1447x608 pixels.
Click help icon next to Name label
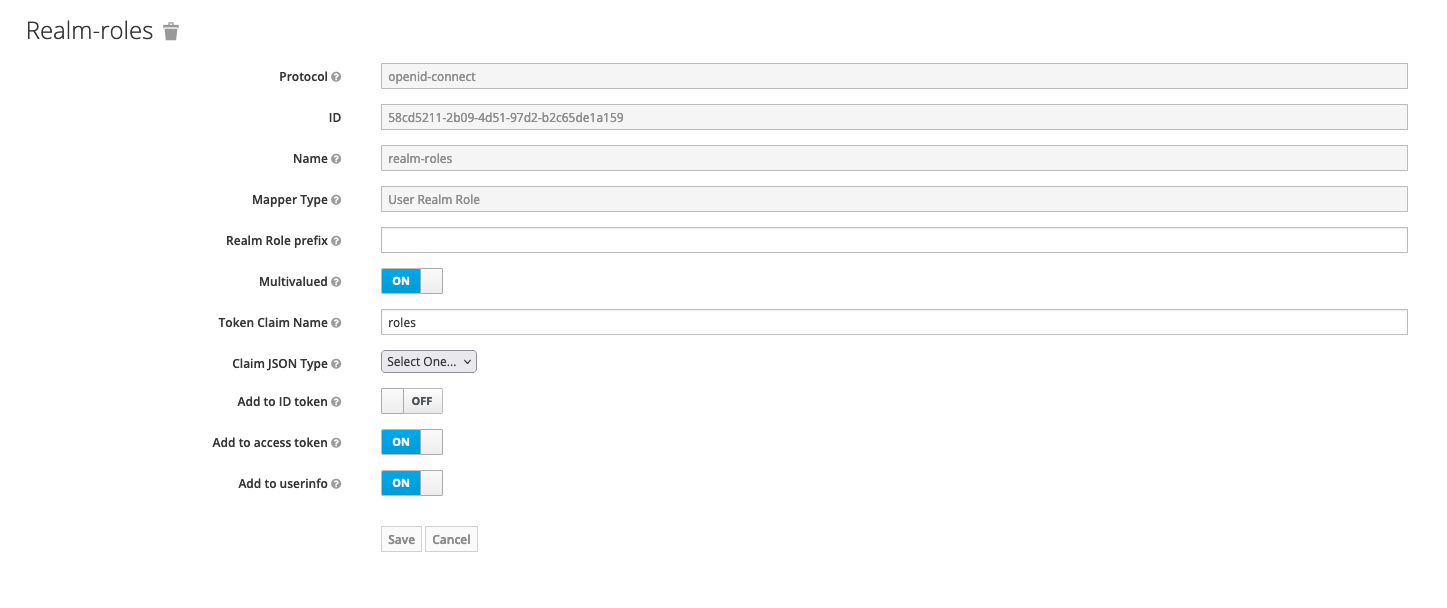click(336, 159)
